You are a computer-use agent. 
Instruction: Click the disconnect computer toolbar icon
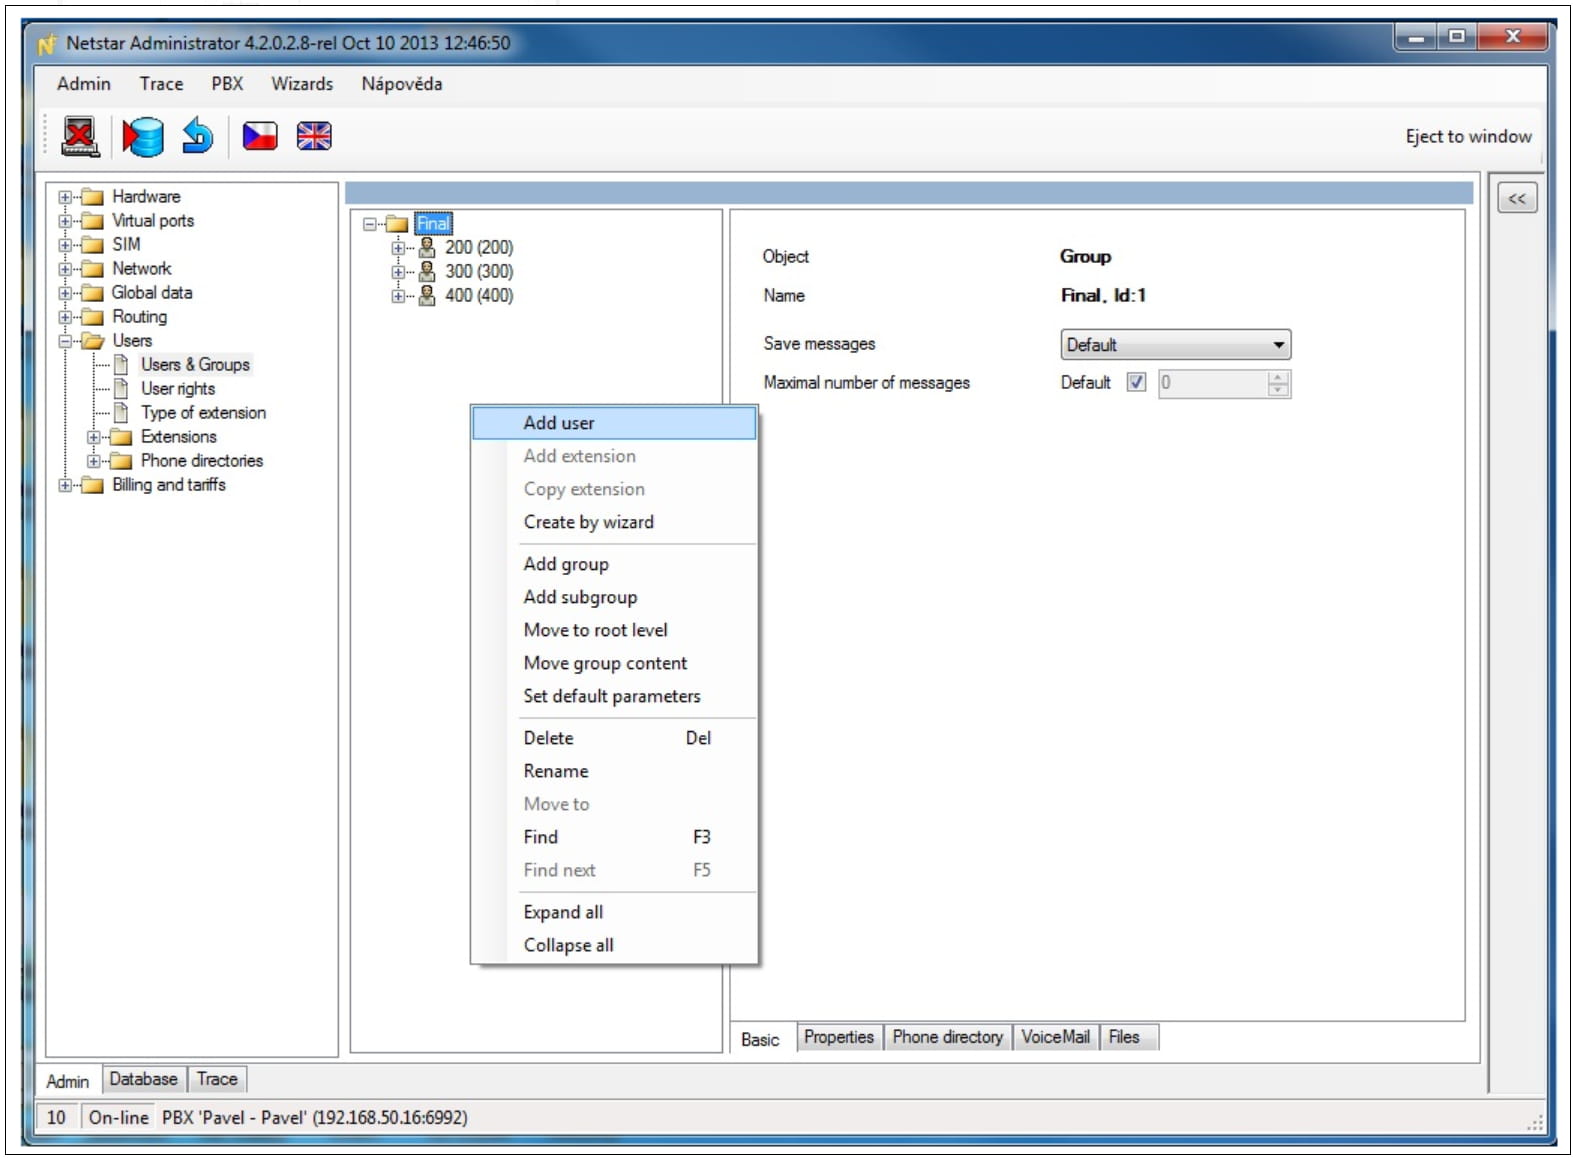pos(80,137)
